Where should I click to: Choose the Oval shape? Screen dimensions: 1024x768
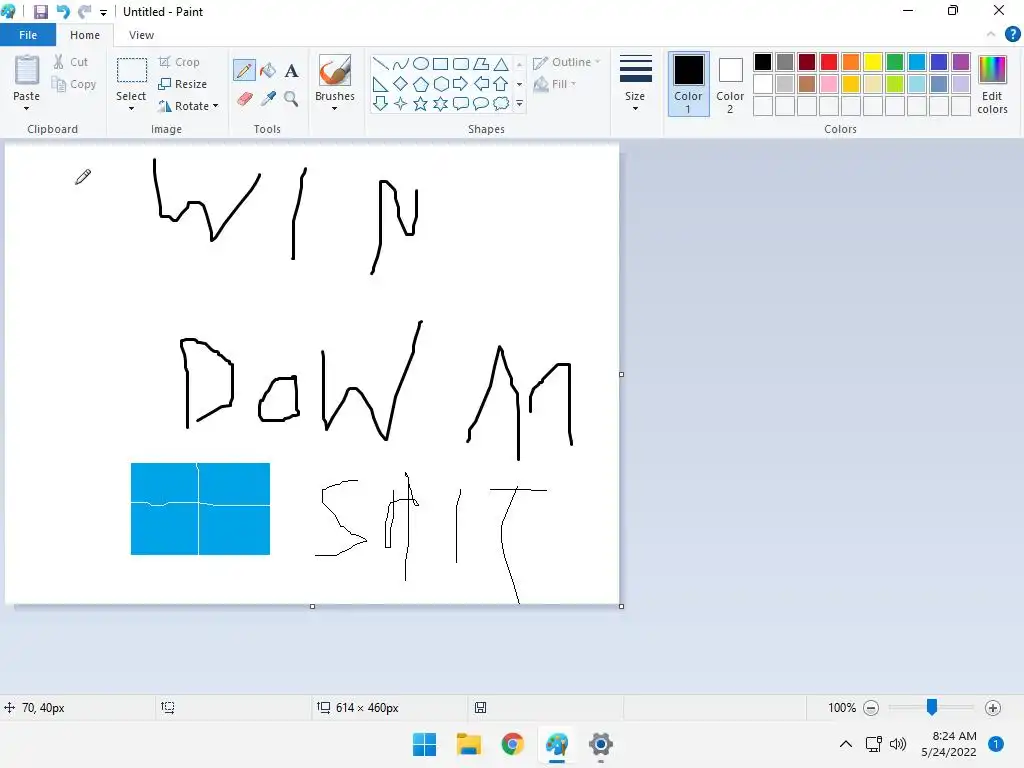(421, 64)
